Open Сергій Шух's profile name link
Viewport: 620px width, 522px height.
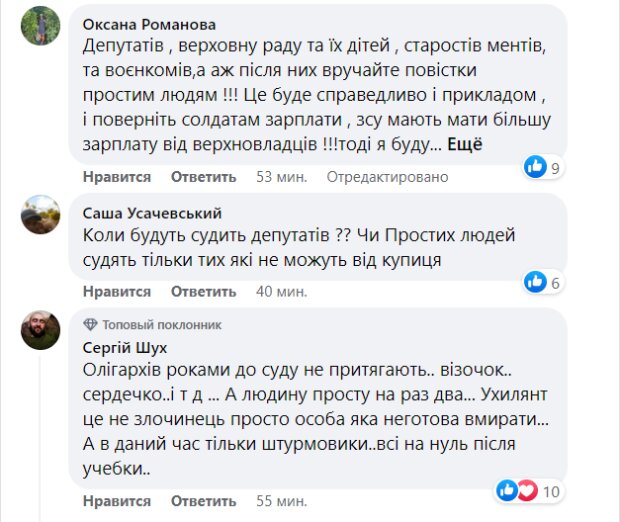point(125,347)
